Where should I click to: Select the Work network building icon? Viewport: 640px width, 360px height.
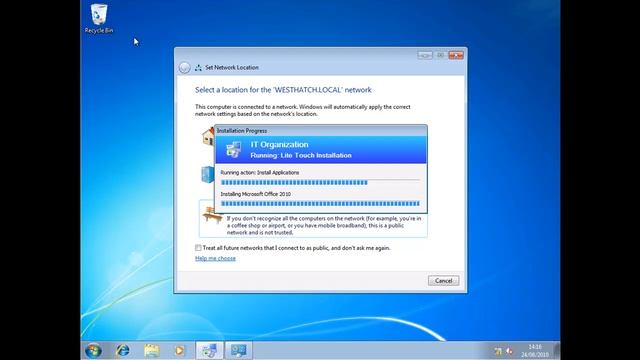coord(207,174)
